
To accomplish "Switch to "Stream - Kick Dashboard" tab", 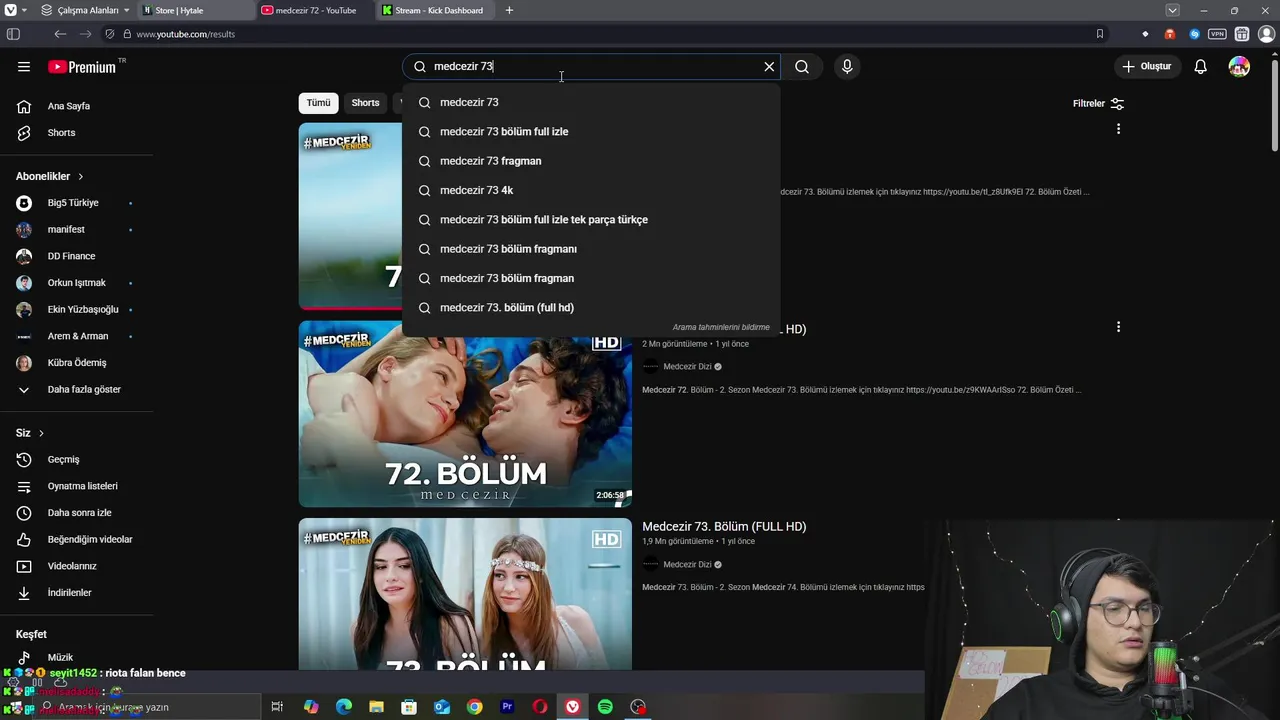I will 435,10.
